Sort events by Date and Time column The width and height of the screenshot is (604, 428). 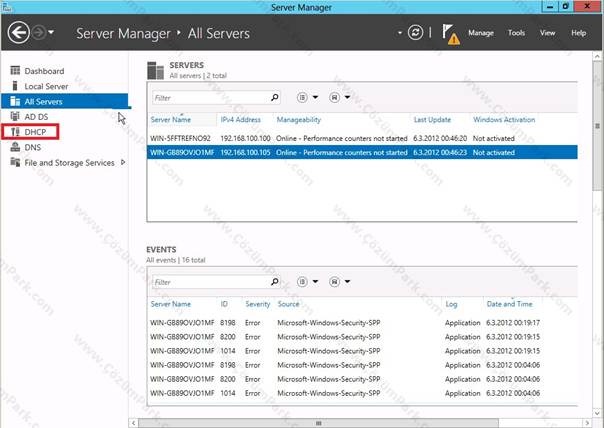click(x=509, y=304)
